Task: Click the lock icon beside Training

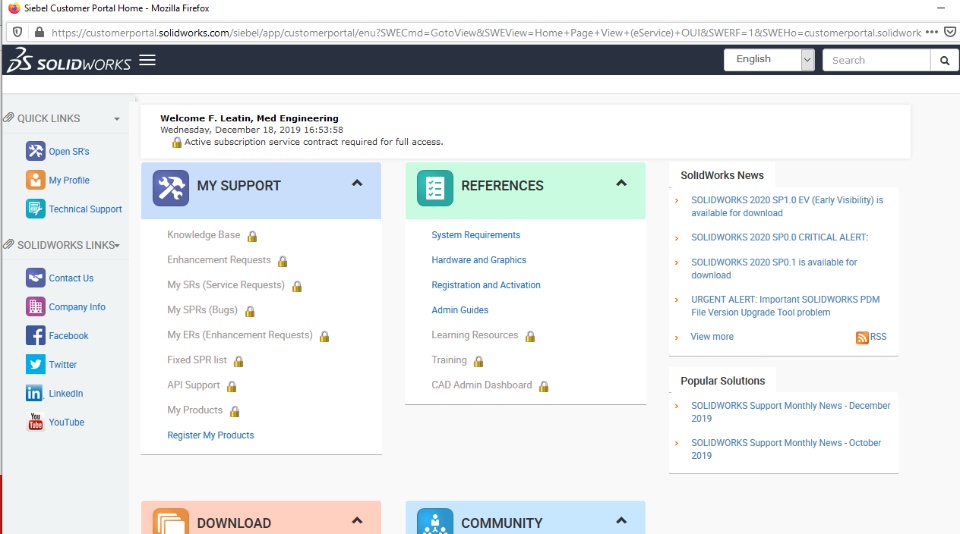Action: click(x=479, y=361)
